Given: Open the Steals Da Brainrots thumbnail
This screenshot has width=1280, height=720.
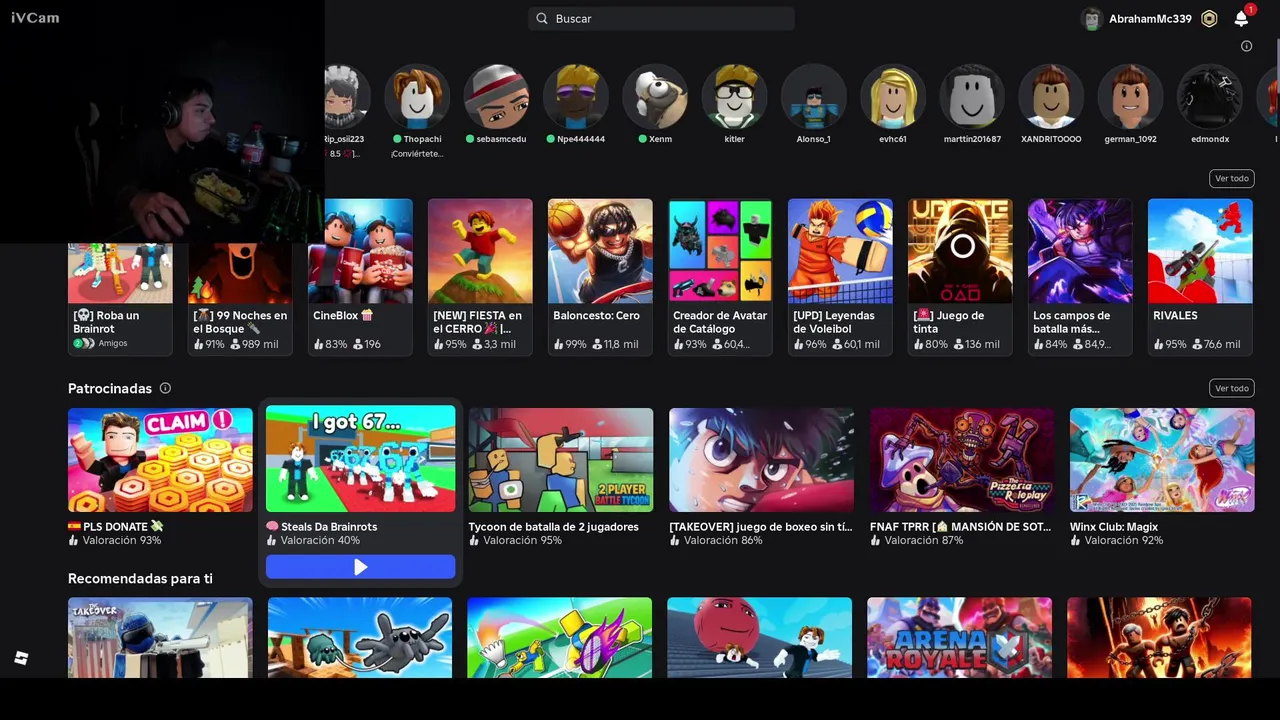Looking at the screenshot, I should [x=360, y=459].
